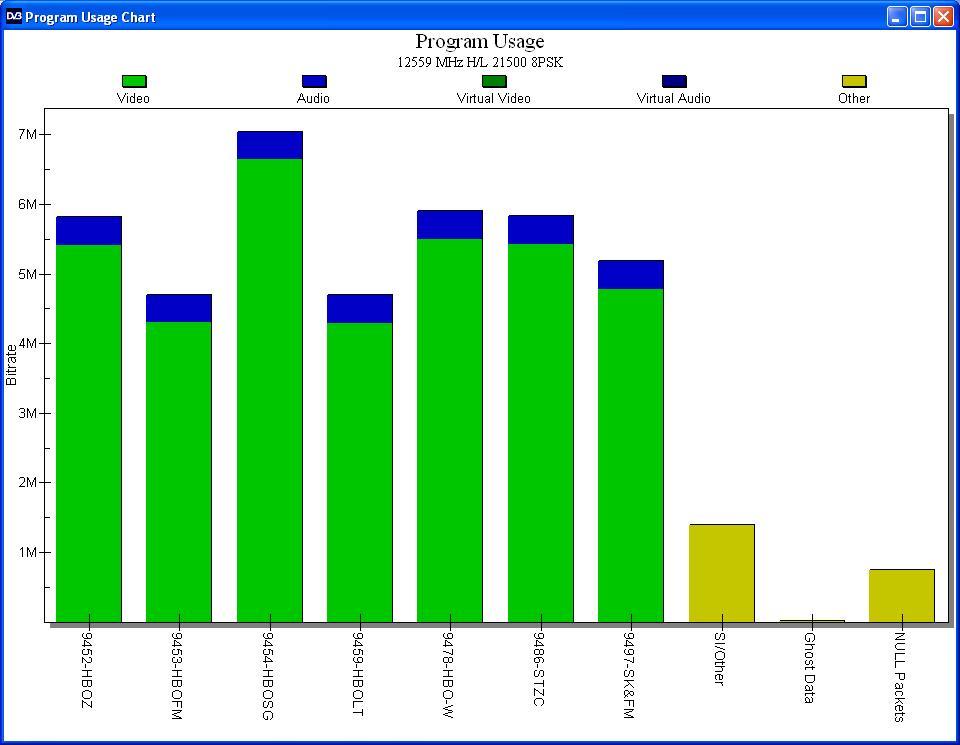Click the yellow Other legend swatch
960x745 pixels.
pos(853,81)
